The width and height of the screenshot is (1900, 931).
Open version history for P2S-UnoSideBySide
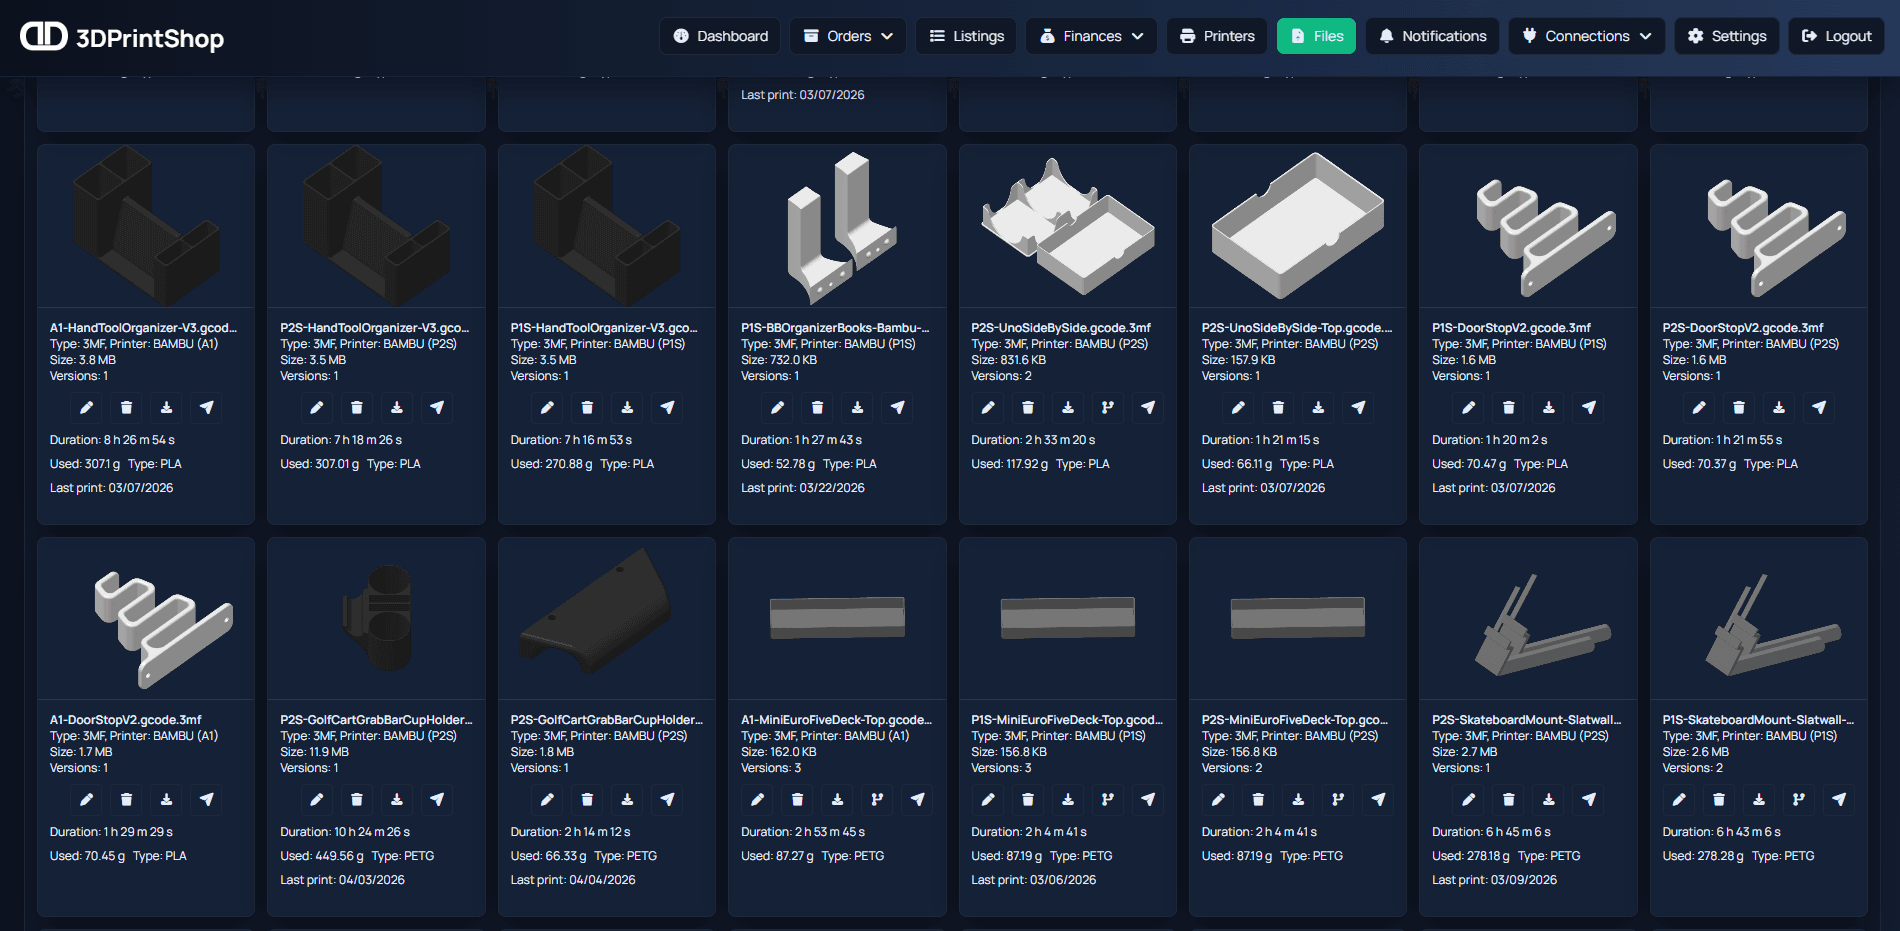pos(1107,408)
